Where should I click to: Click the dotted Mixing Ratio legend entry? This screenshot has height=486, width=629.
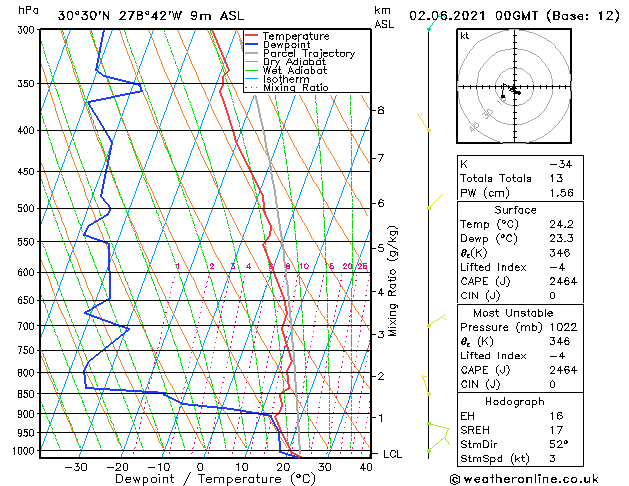[287, 87]
